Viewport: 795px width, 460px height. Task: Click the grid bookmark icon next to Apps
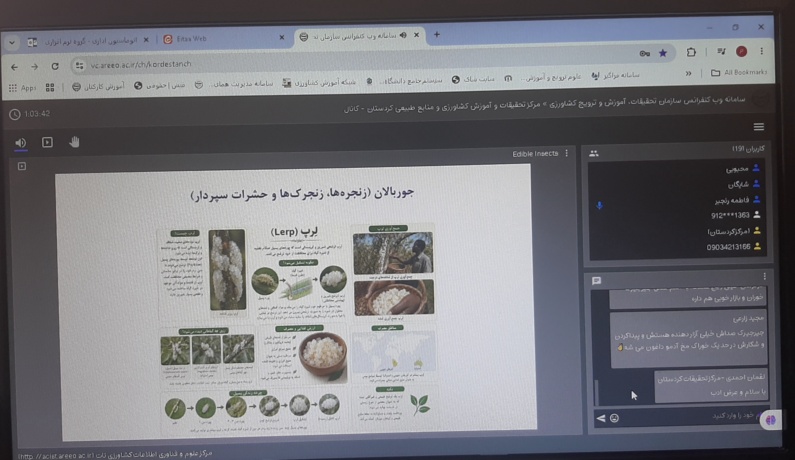tap(50, 88)
